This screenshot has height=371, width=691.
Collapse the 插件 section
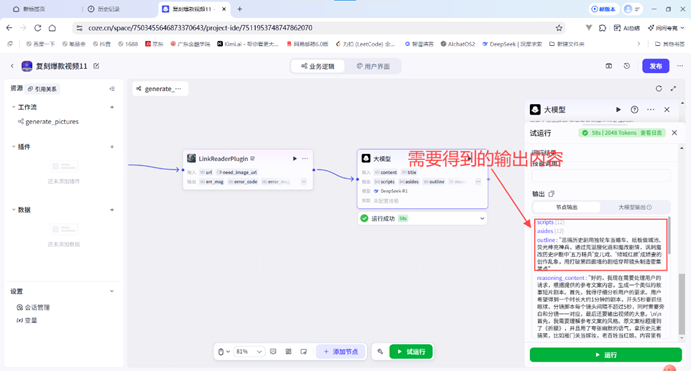[13, 147]
